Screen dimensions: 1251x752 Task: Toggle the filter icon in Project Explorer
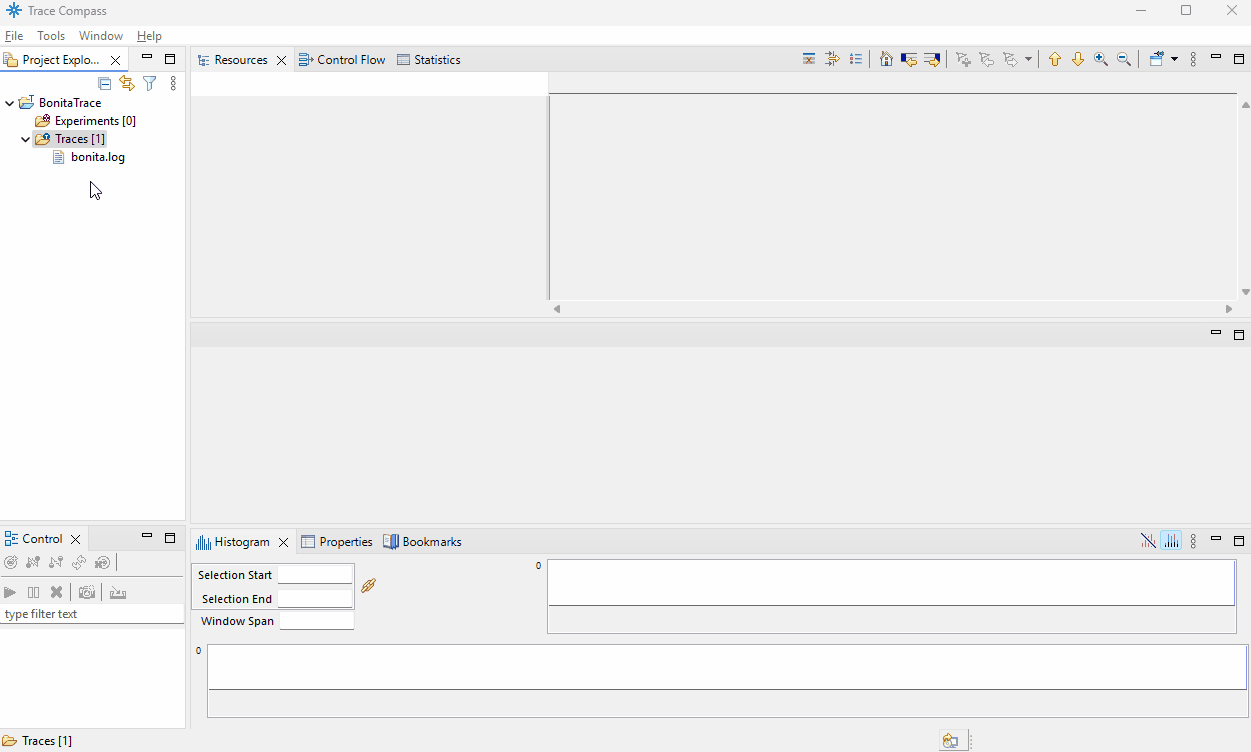pyautogui.click(x=149, y=83)
